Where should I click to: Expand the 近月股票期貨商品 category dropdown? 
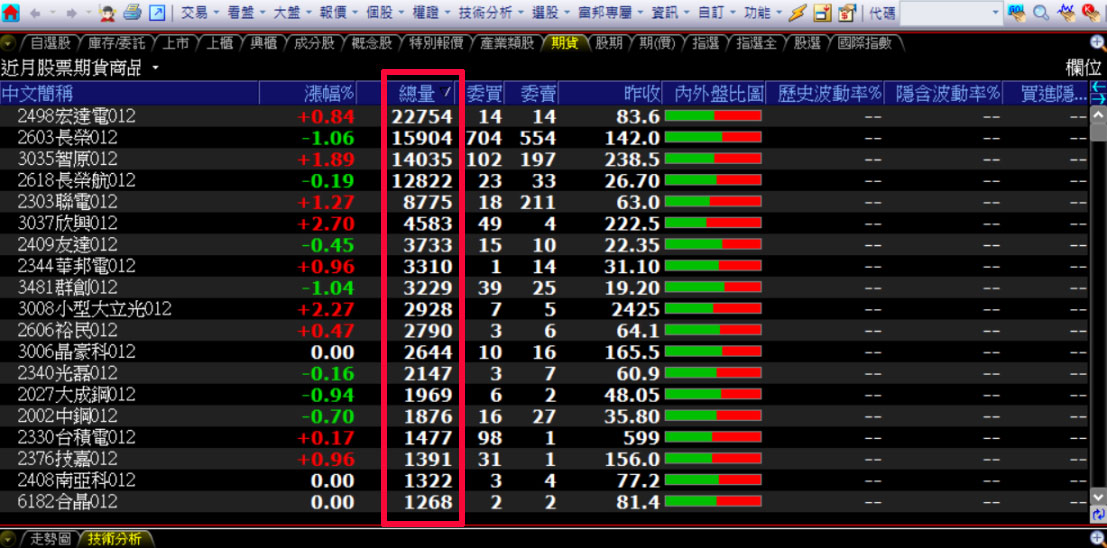(156, 68)
